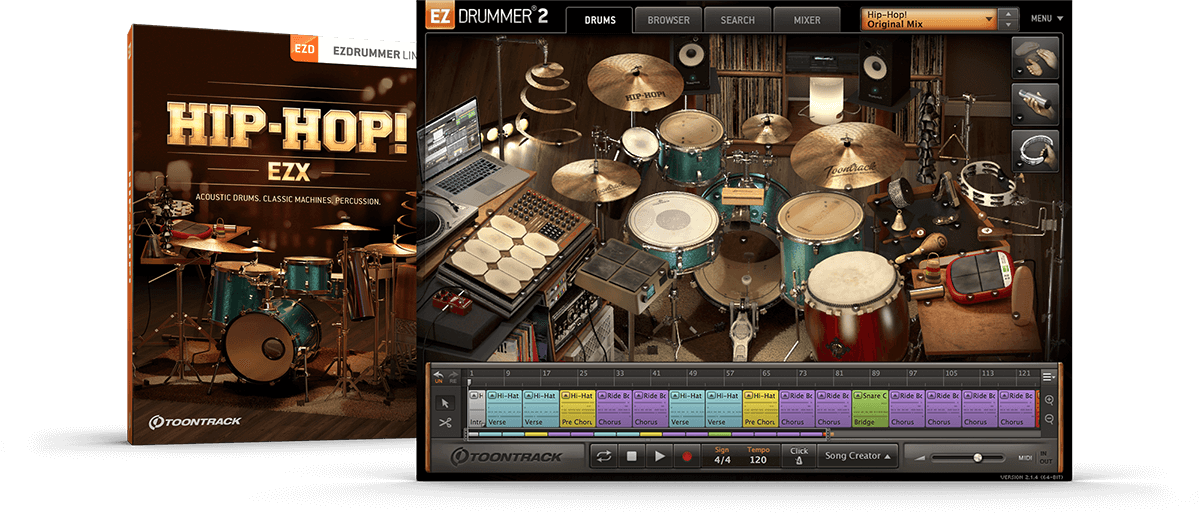Switch to the DRUMS tab

599,20
